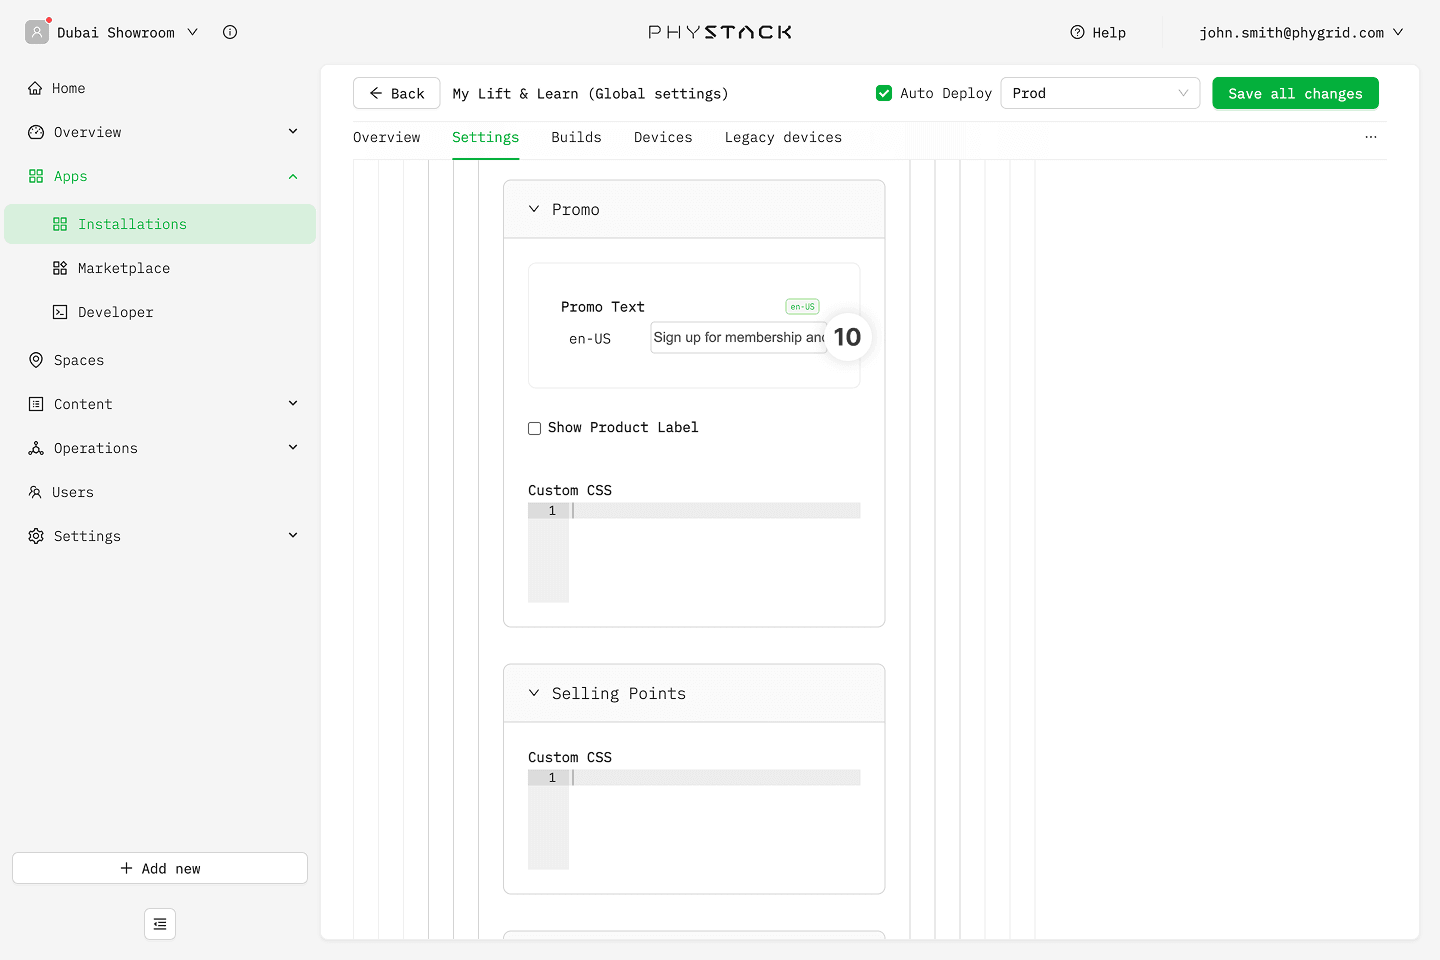Expand the Overview sidebar section chevron
Screen dimensions: 1440x960
pos(293,131)
